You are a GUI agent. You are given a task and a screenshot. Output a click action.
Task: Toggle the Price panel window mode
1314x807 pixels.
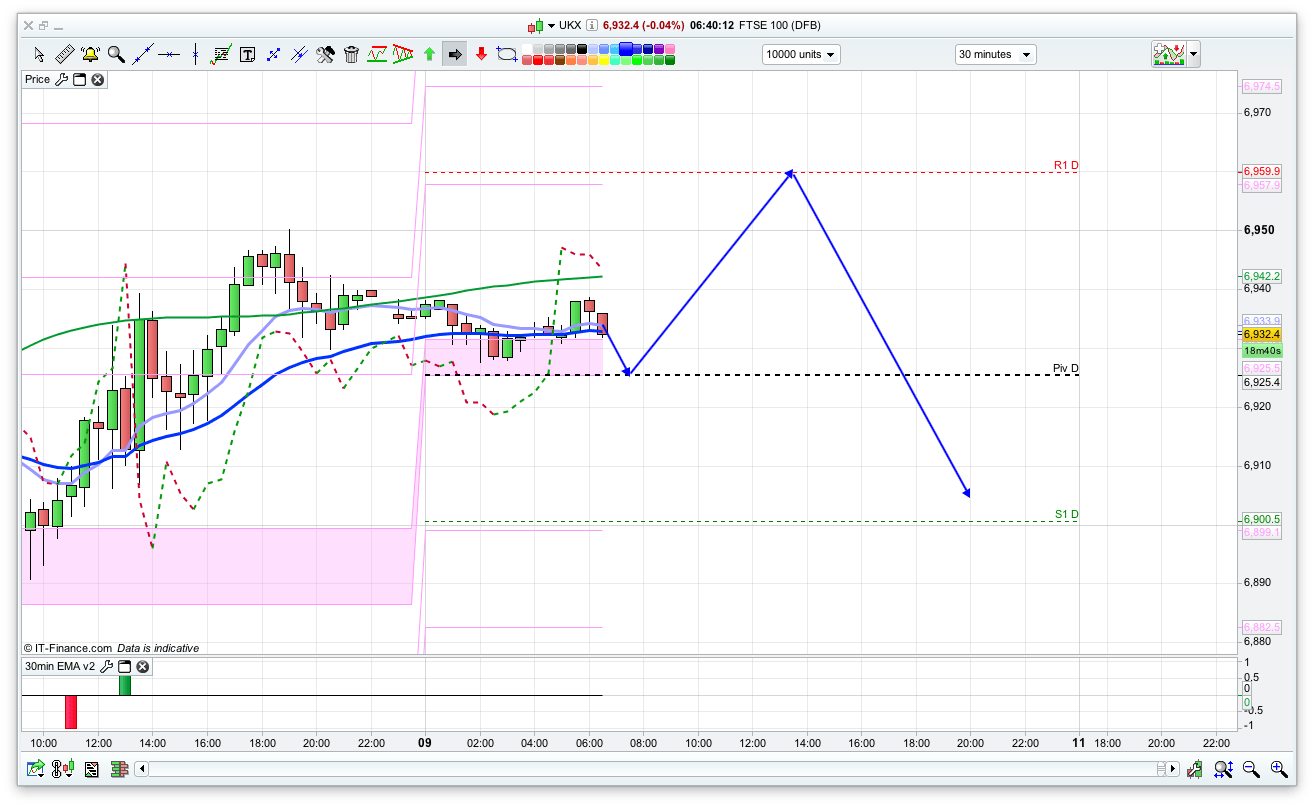(x=79, y=79)
